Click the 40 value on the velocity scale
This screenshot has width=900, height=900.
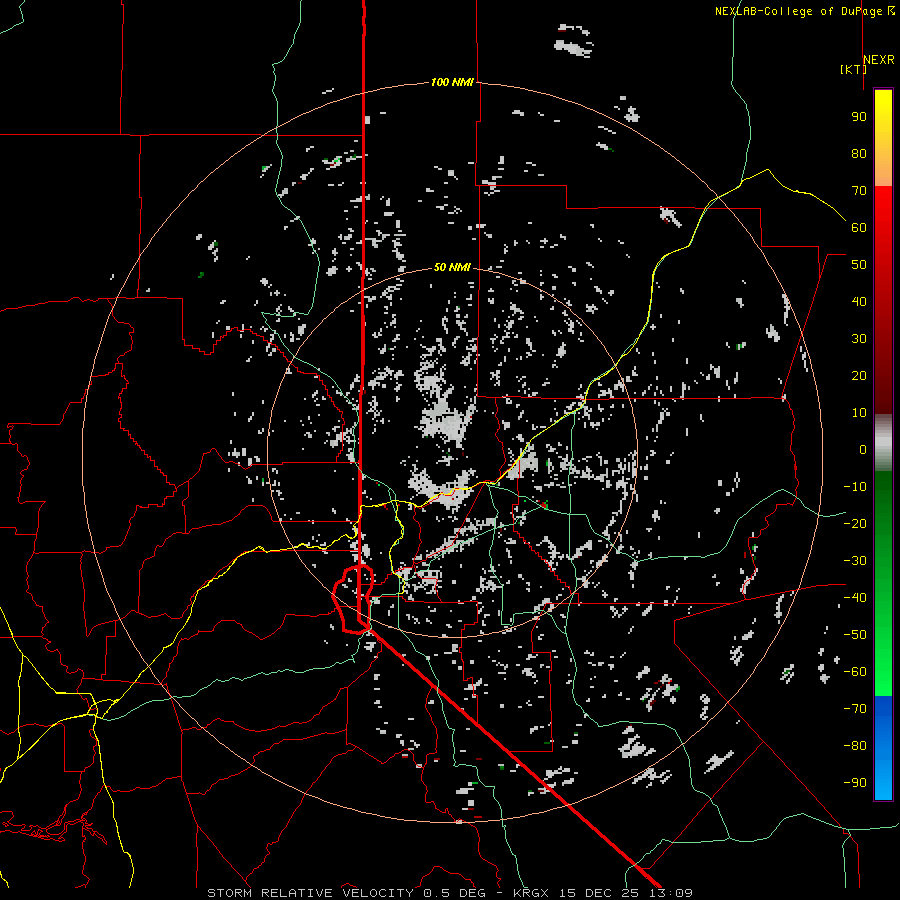(859, 302)
